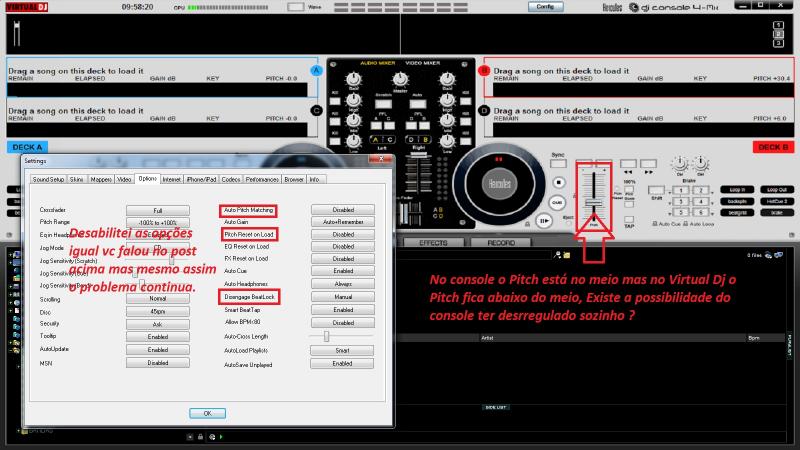Image resolution: width=800 pixels, height=450 pixels.
Task: Click the deck B jog wheel
Action: point(499,184)
